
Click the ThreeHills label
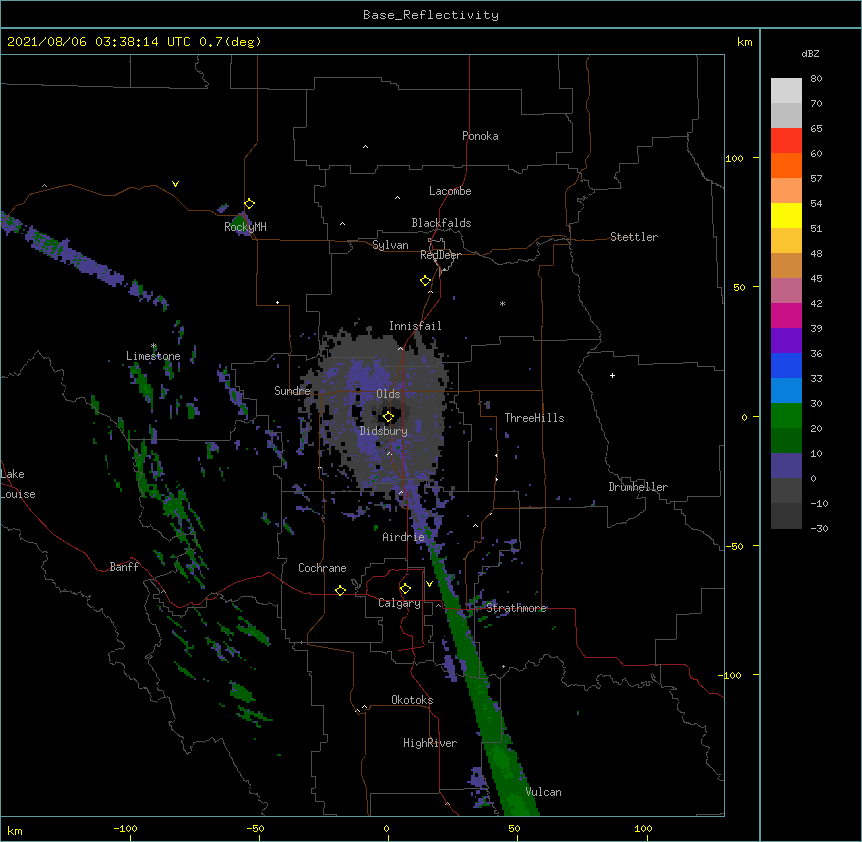click(x=534, y=418)
